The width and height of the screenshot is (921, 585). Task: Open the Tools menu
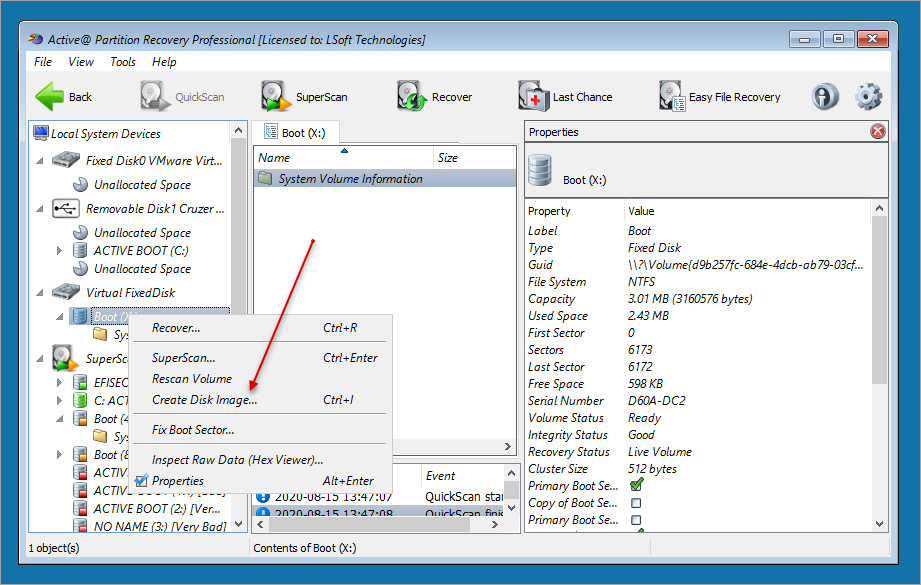(x=123, y=62)
